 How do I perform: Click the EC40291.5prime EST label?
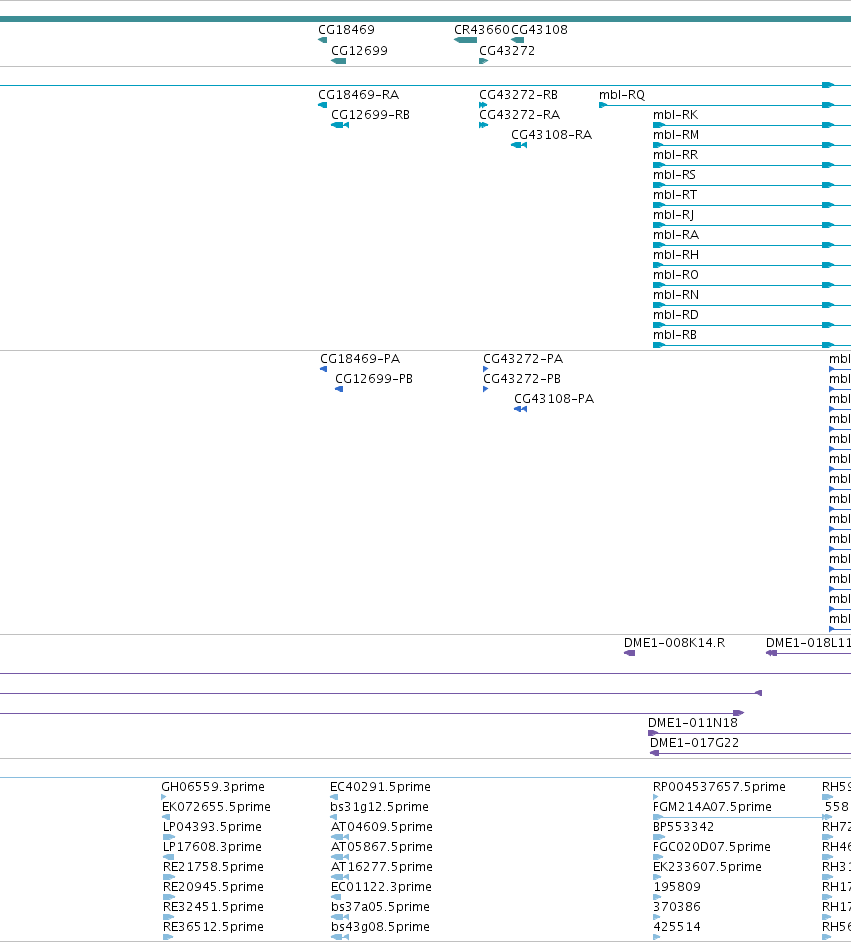click(x=380, y=787)
